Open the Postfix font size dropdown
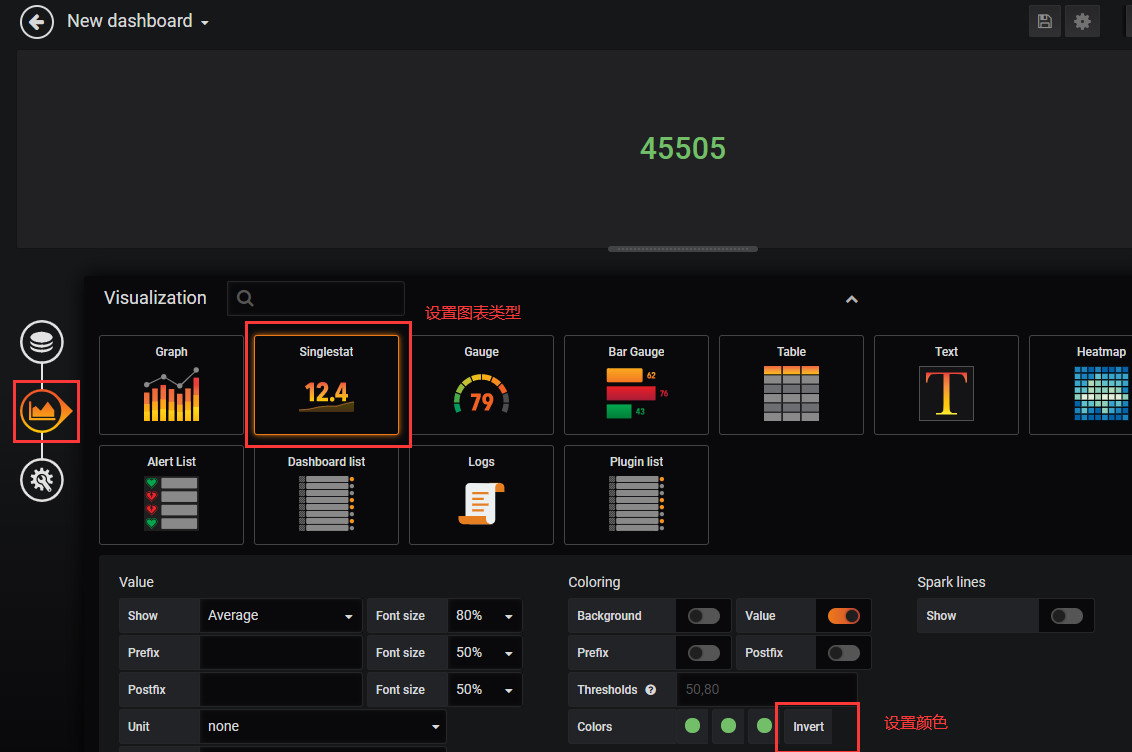This screenshot has width=1132, height=752. [484, 690]
